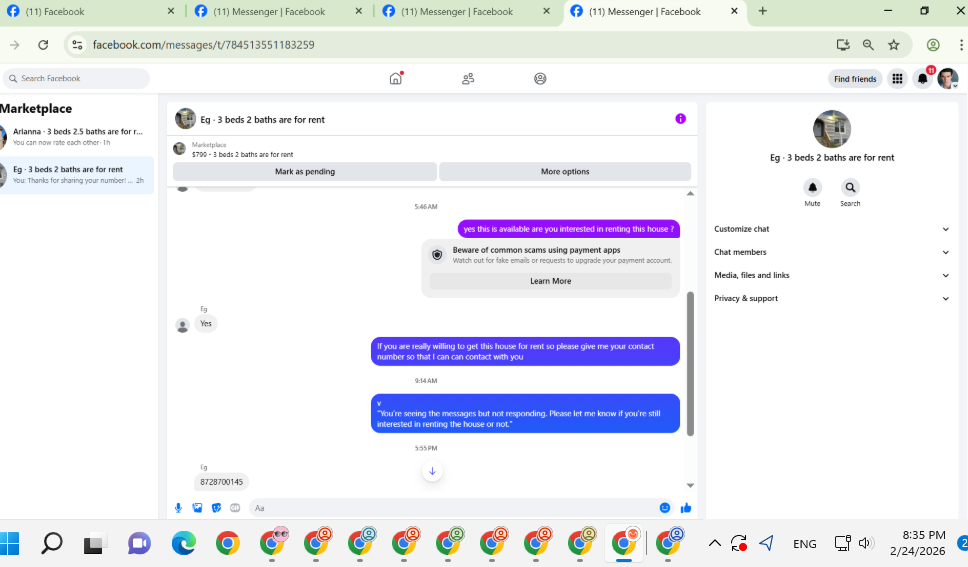Image resolution: width=968 pixels, height=567 pixels.
Task: Expand Customize chat section
Action: [832, 229]
